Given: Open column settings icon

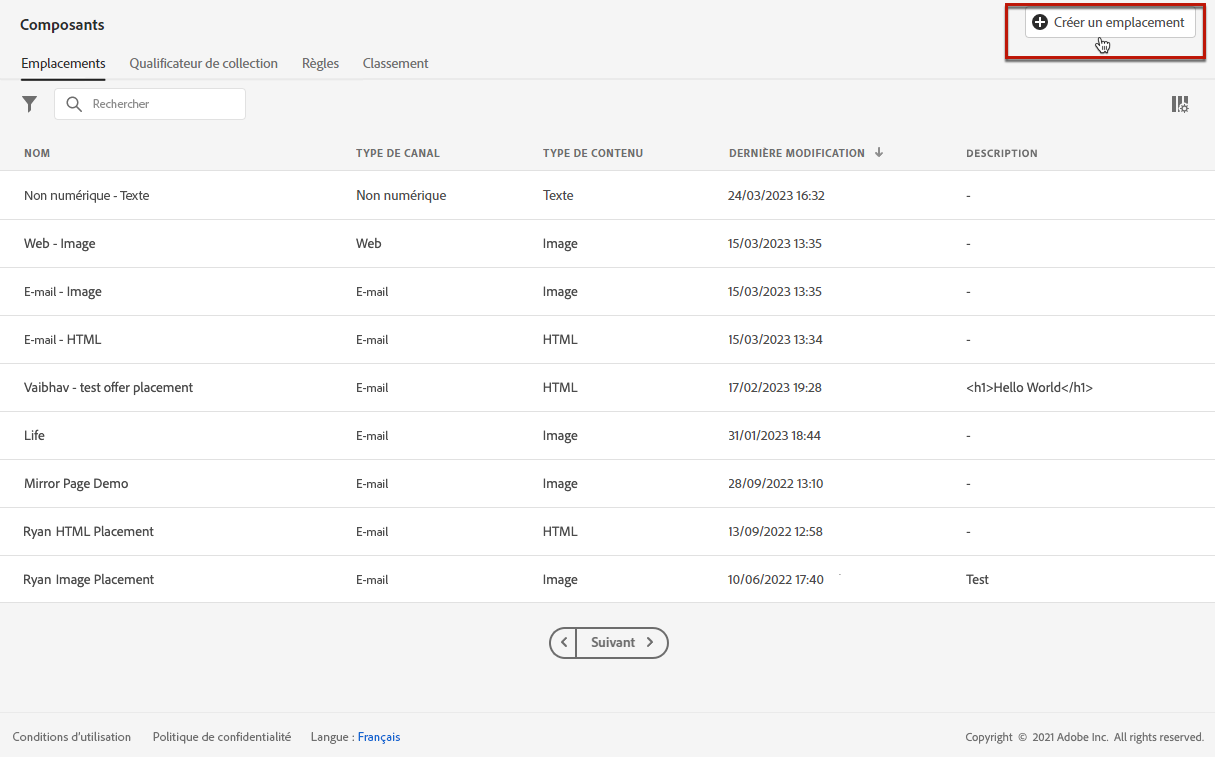Looking at the screenshot, I should click(x=1180, y=104).
